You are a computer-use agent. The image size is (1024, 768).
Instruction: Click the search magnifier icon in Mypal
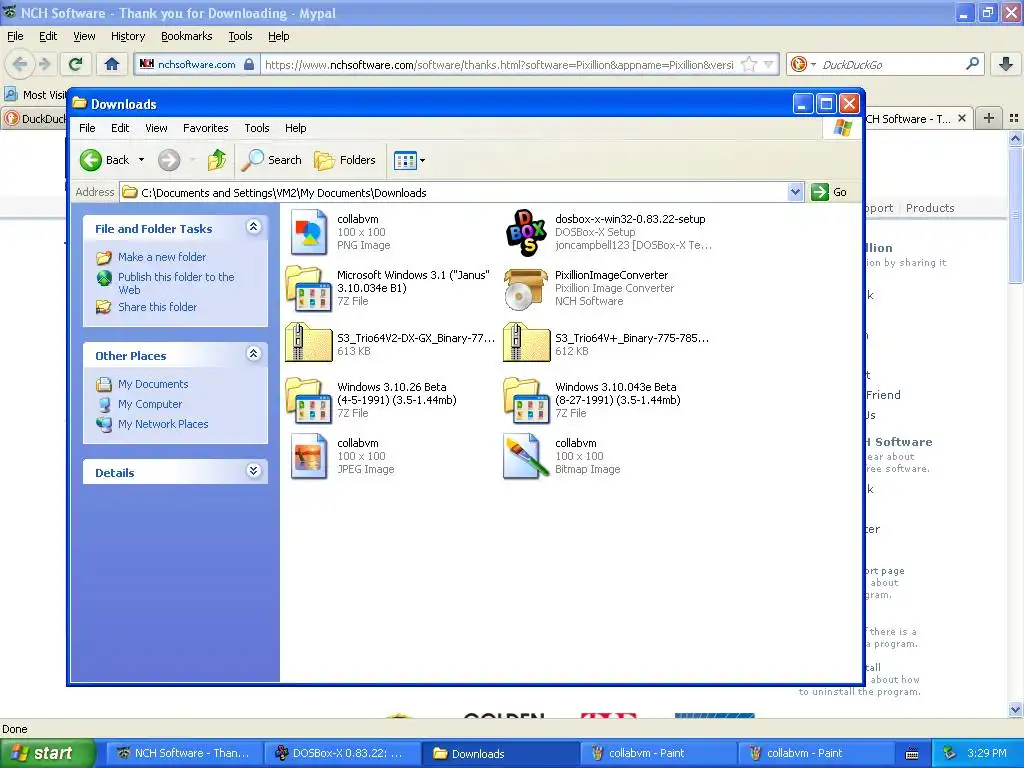point(972,64)
